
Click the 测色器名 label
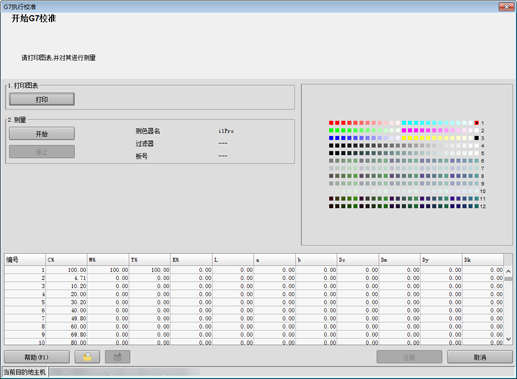pos(148,131)
